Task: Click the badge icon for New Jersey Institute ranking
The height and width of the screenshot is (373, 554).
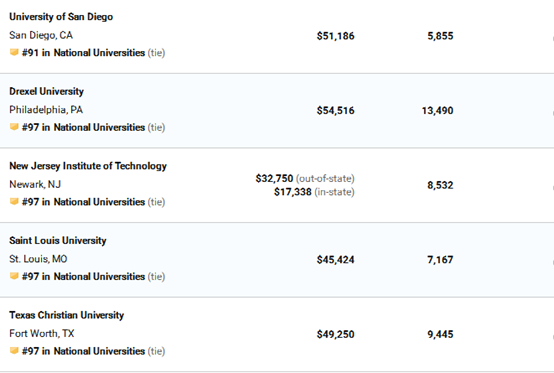Action: (14, 201)
